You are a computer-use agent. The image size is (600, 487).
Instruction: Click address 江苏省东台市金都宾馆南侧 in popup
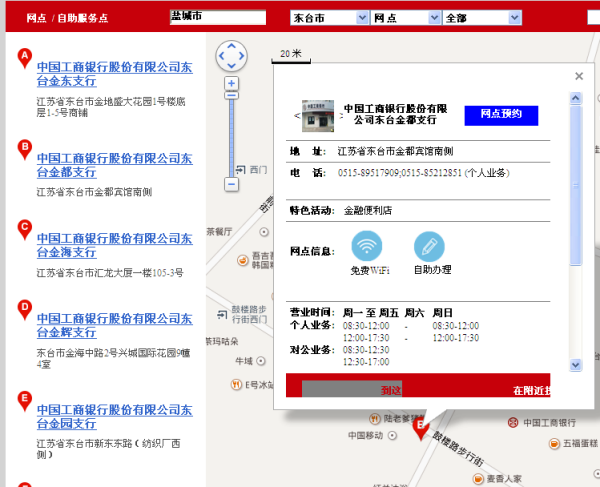(x=395, y=151)
